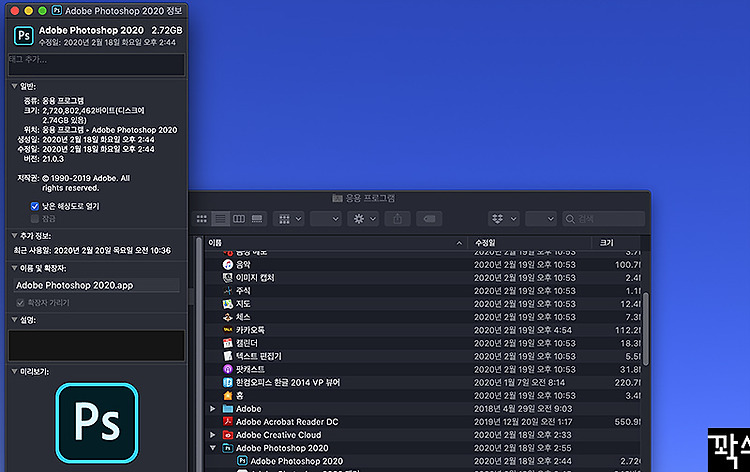
Task: Select the 한컴오피스 한글 2014 VP 뷰어 icon
Action: point(228,383)
